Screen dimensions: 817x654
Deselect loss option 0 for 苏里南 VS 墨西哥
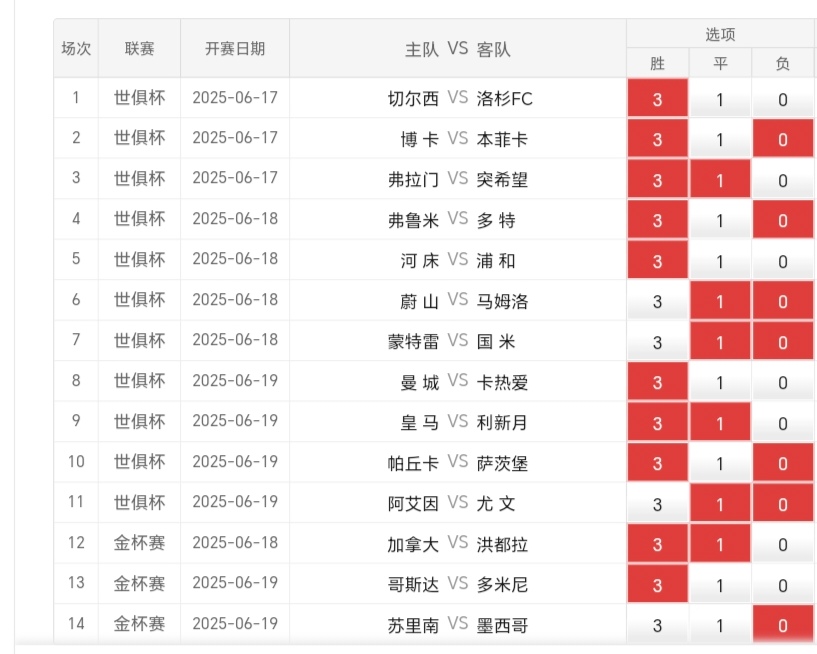[x=783, y=624]
